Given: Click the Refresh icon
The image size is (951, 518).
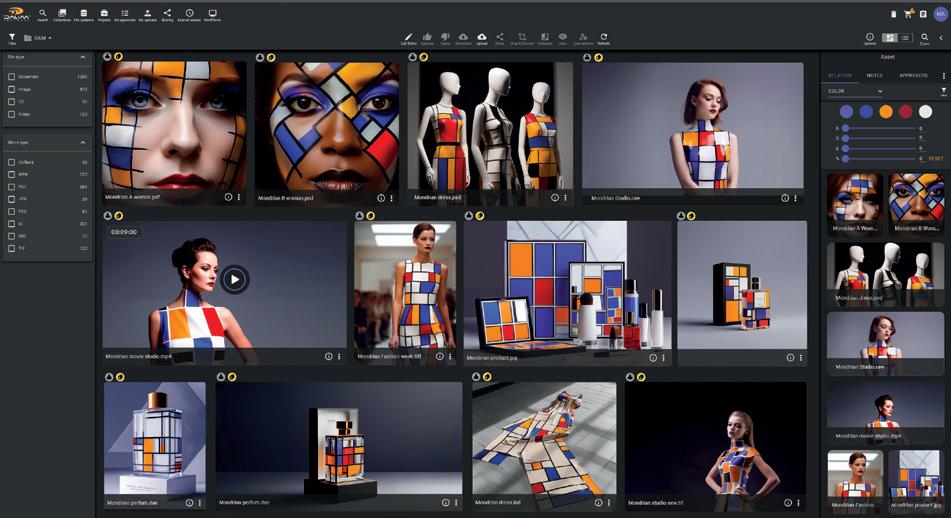Looking at the screenshot, I should (x=603, y=38).
